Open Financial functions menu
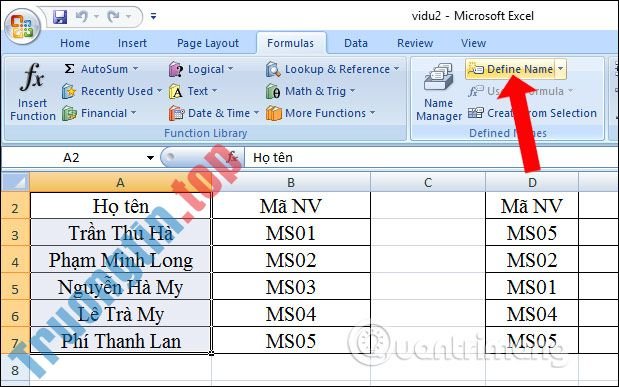This screenshot has height=387, width=619. pos(99,113)
